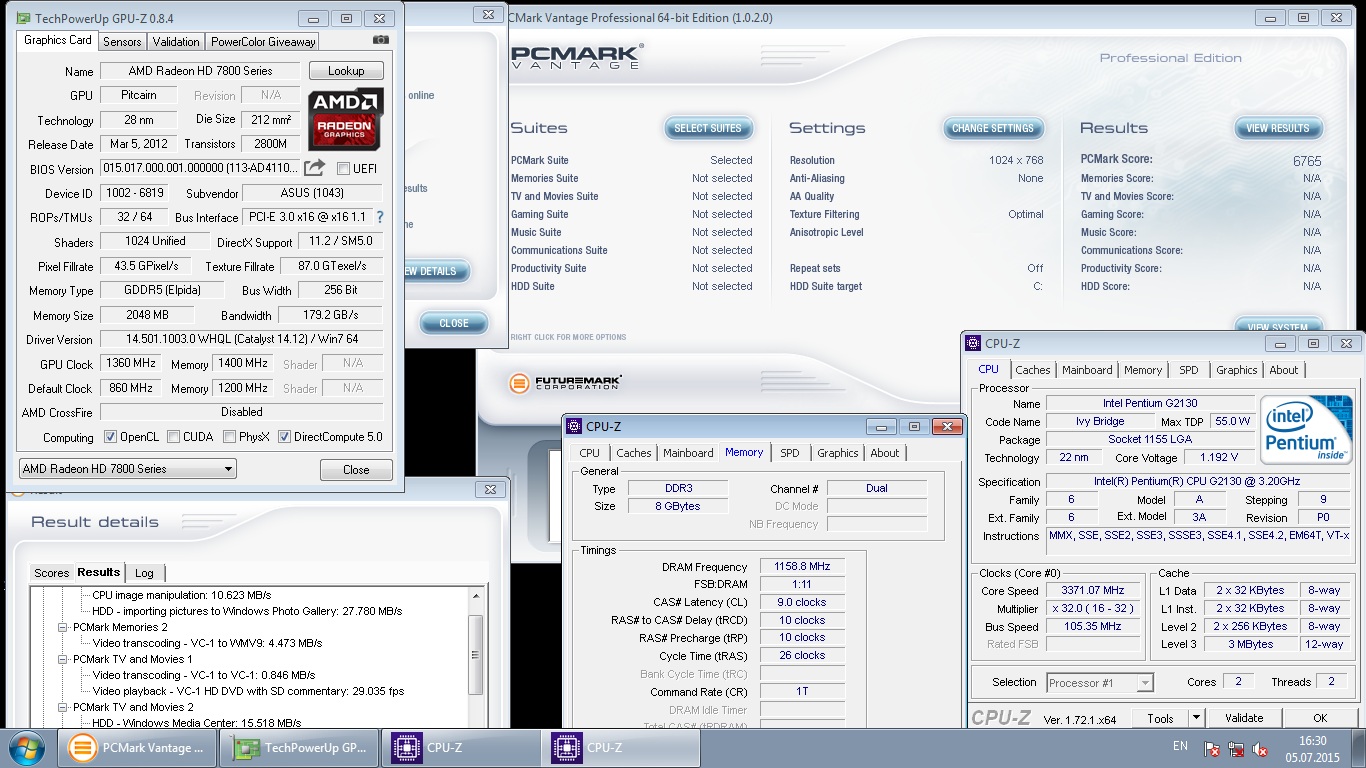Click the network tray icon
The image size is (1366, 768).
(x=1237, y=748)
